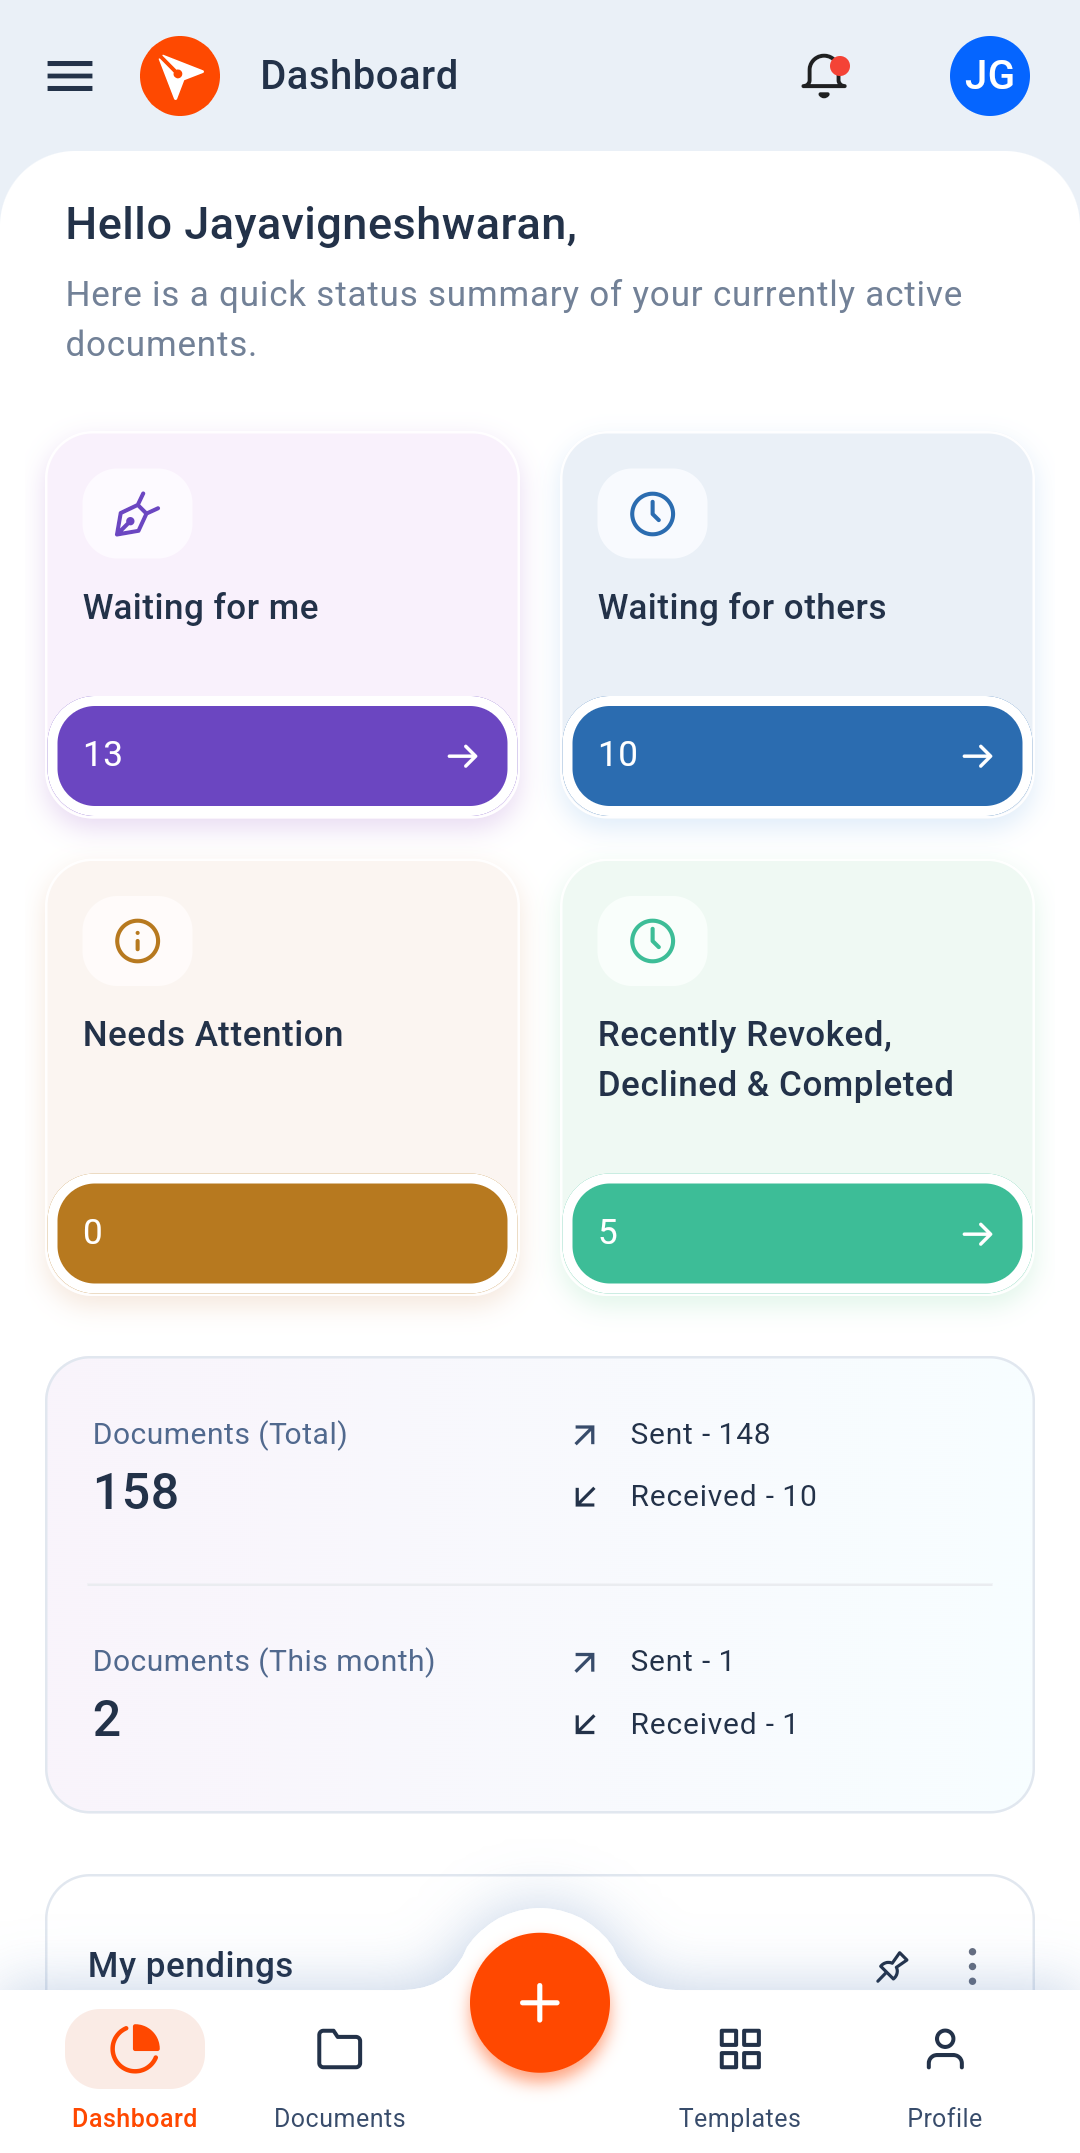Screen dimensions: 1080x2153
Task: Select the Sent arrow icon beside Sent - 148
Action: point(584,1434)
